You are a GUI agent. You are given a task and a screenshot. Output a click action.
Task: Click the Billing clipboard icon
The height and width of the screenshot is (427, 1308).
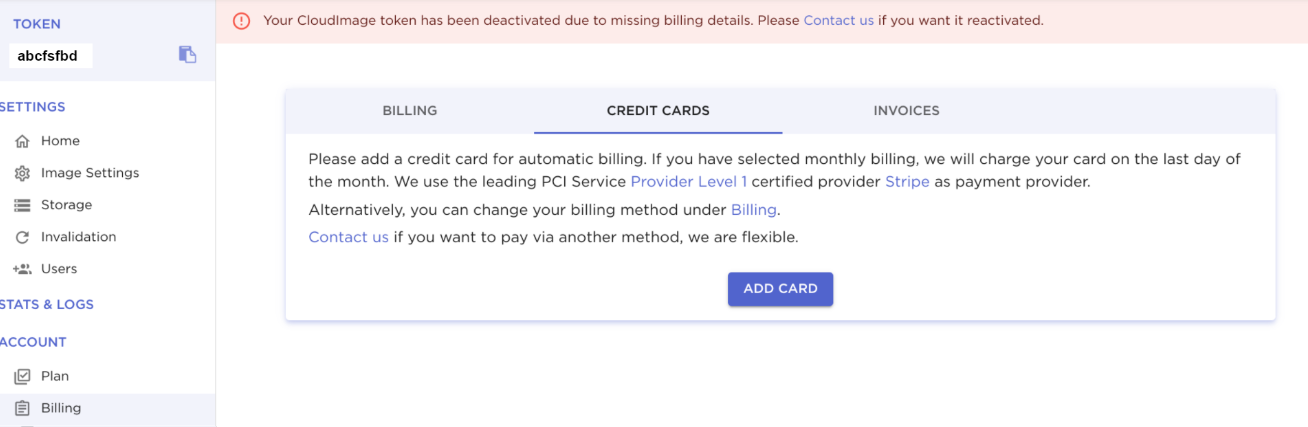click(x=22, y=408)
